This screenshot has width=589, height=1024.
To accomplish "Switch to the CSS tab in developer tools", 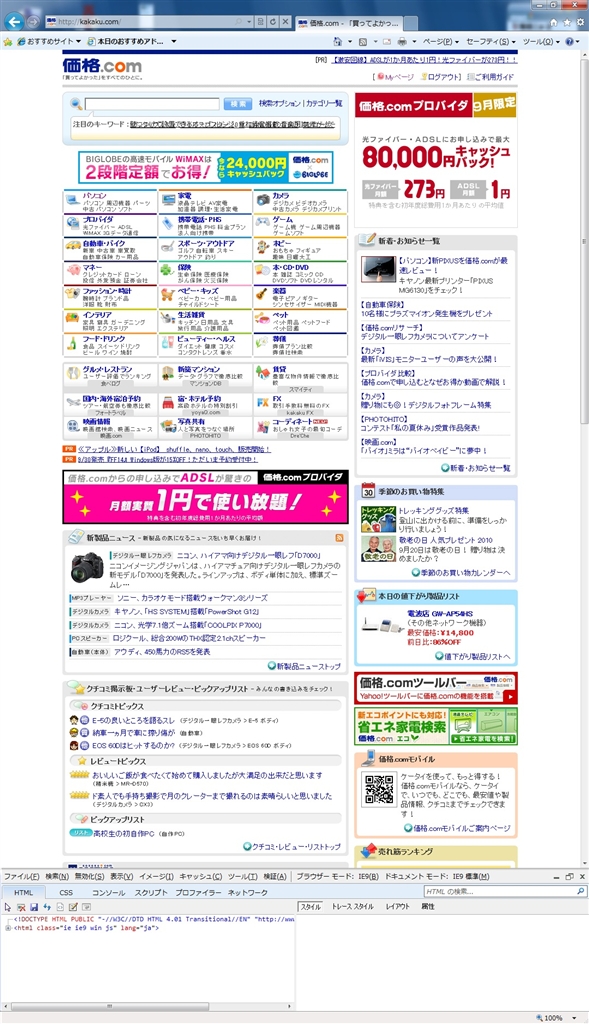I will [67, 892].
